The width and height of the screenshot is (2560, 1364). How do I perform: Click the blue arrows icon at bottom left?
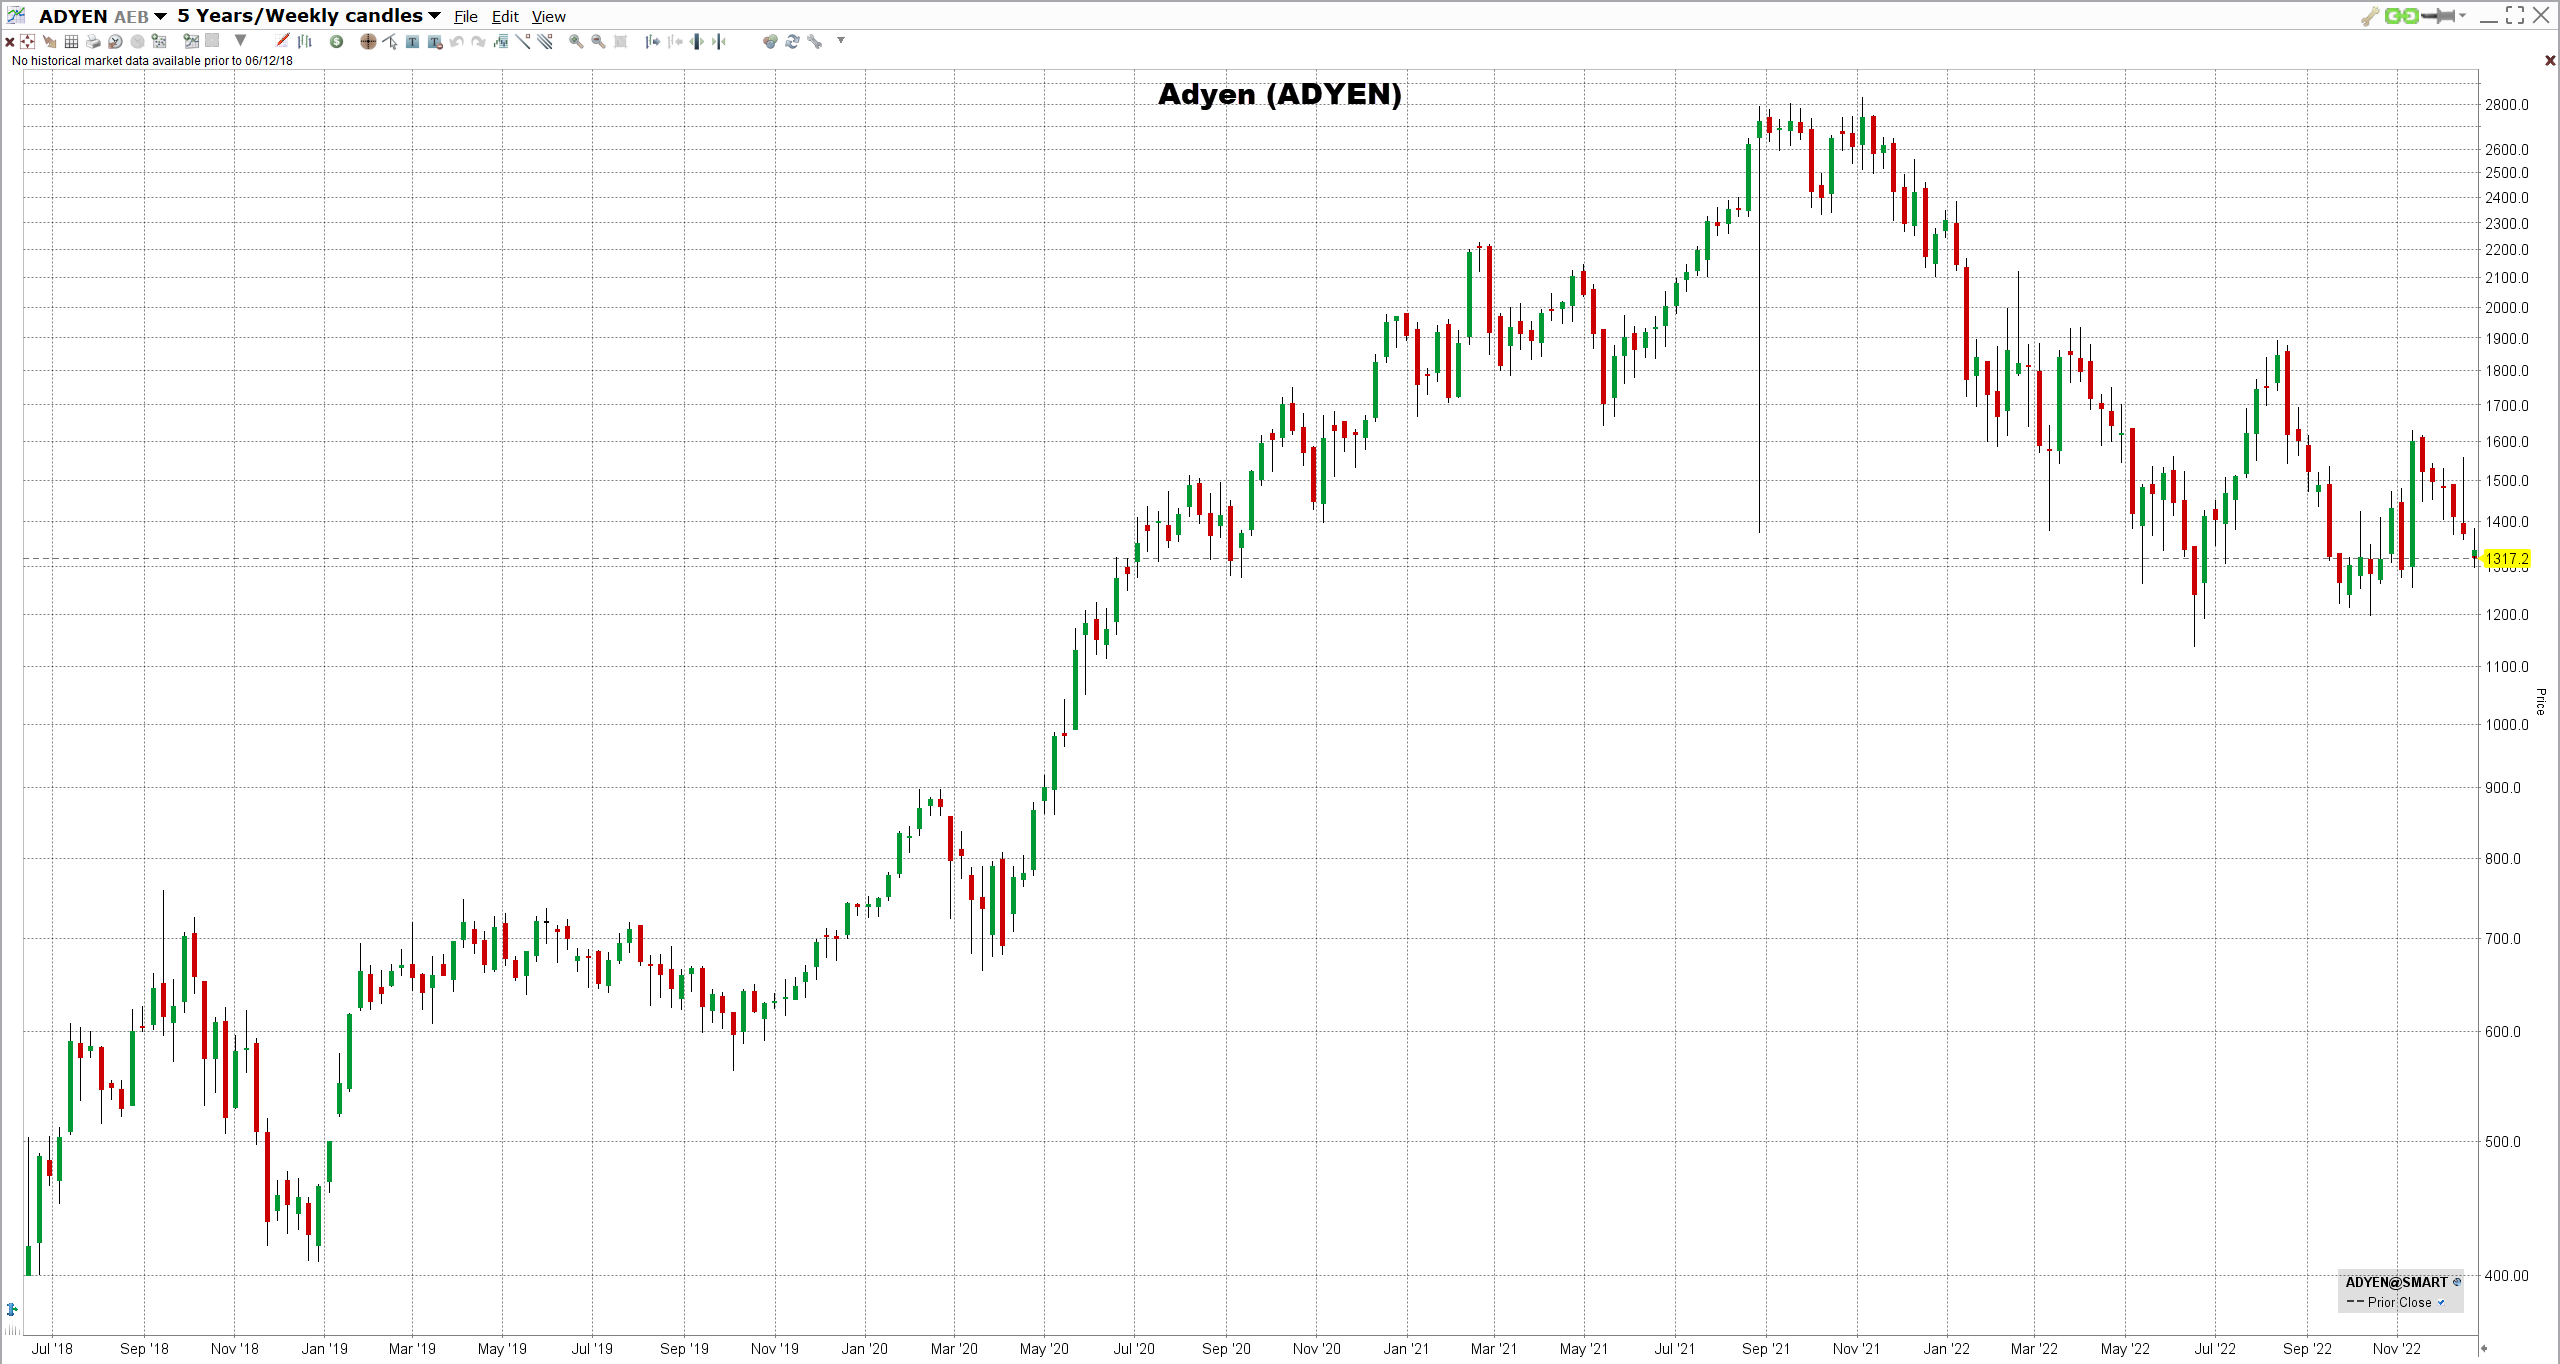coord(12,1309)
